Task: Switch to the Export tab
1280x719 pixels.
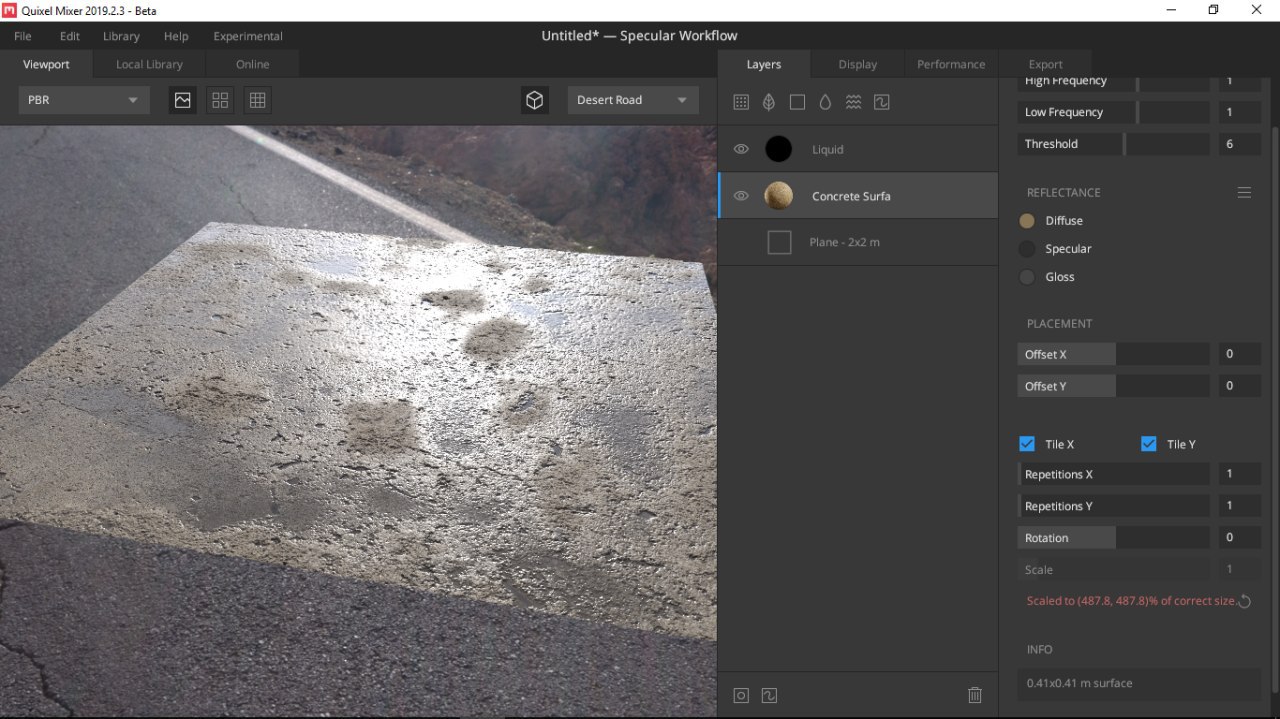Action: tap(1046, 64)
